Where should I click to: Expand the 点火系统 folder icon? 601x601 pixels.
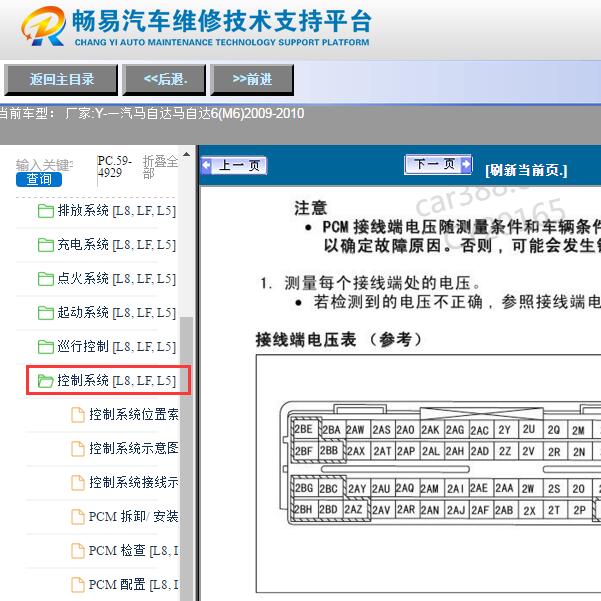(46, 279)
